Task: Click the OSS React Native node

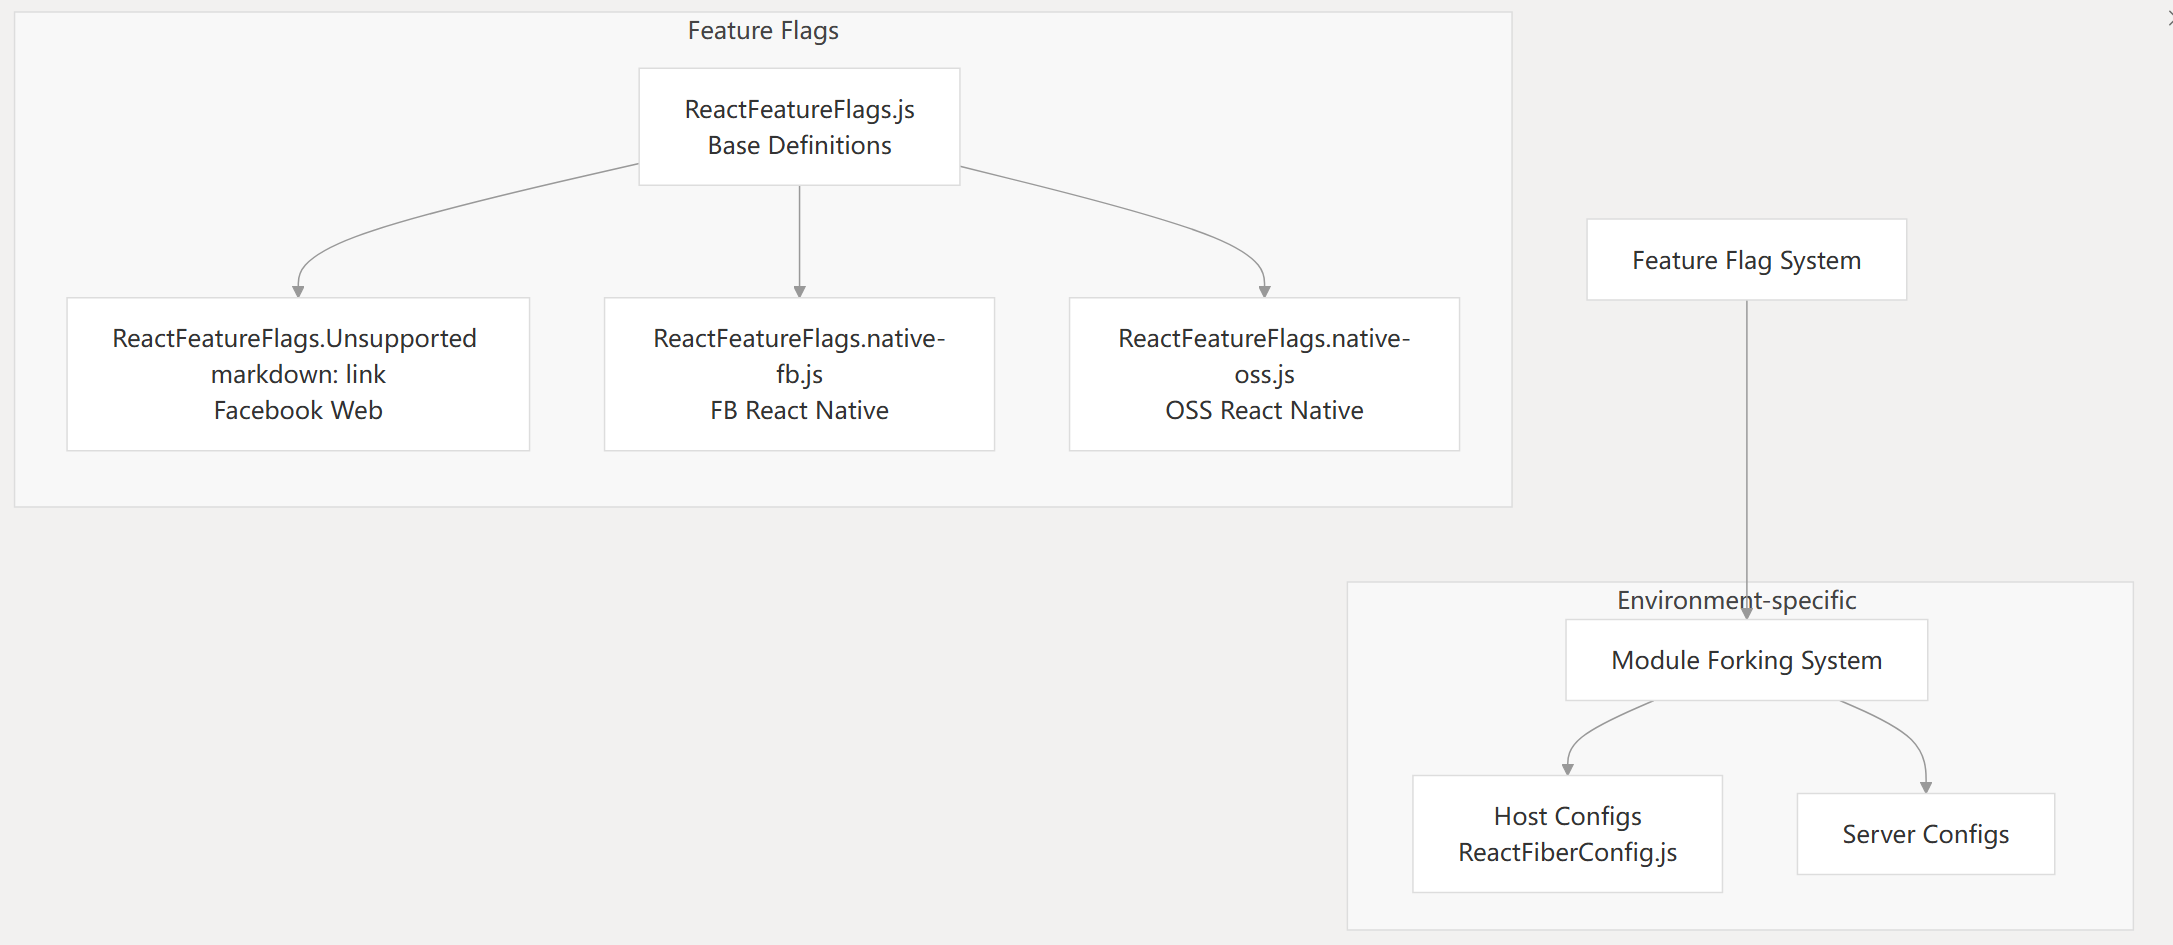Action: click(x=1264, y=374)
